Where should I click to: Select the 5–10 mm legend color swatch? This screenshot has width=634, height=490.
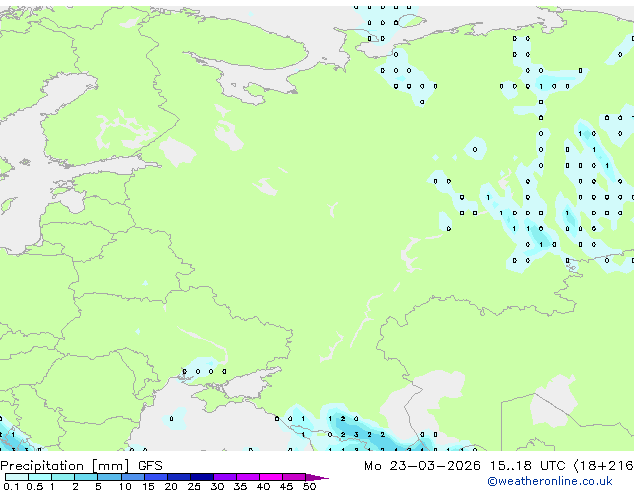pyautogui.click(x=109, y=477)
